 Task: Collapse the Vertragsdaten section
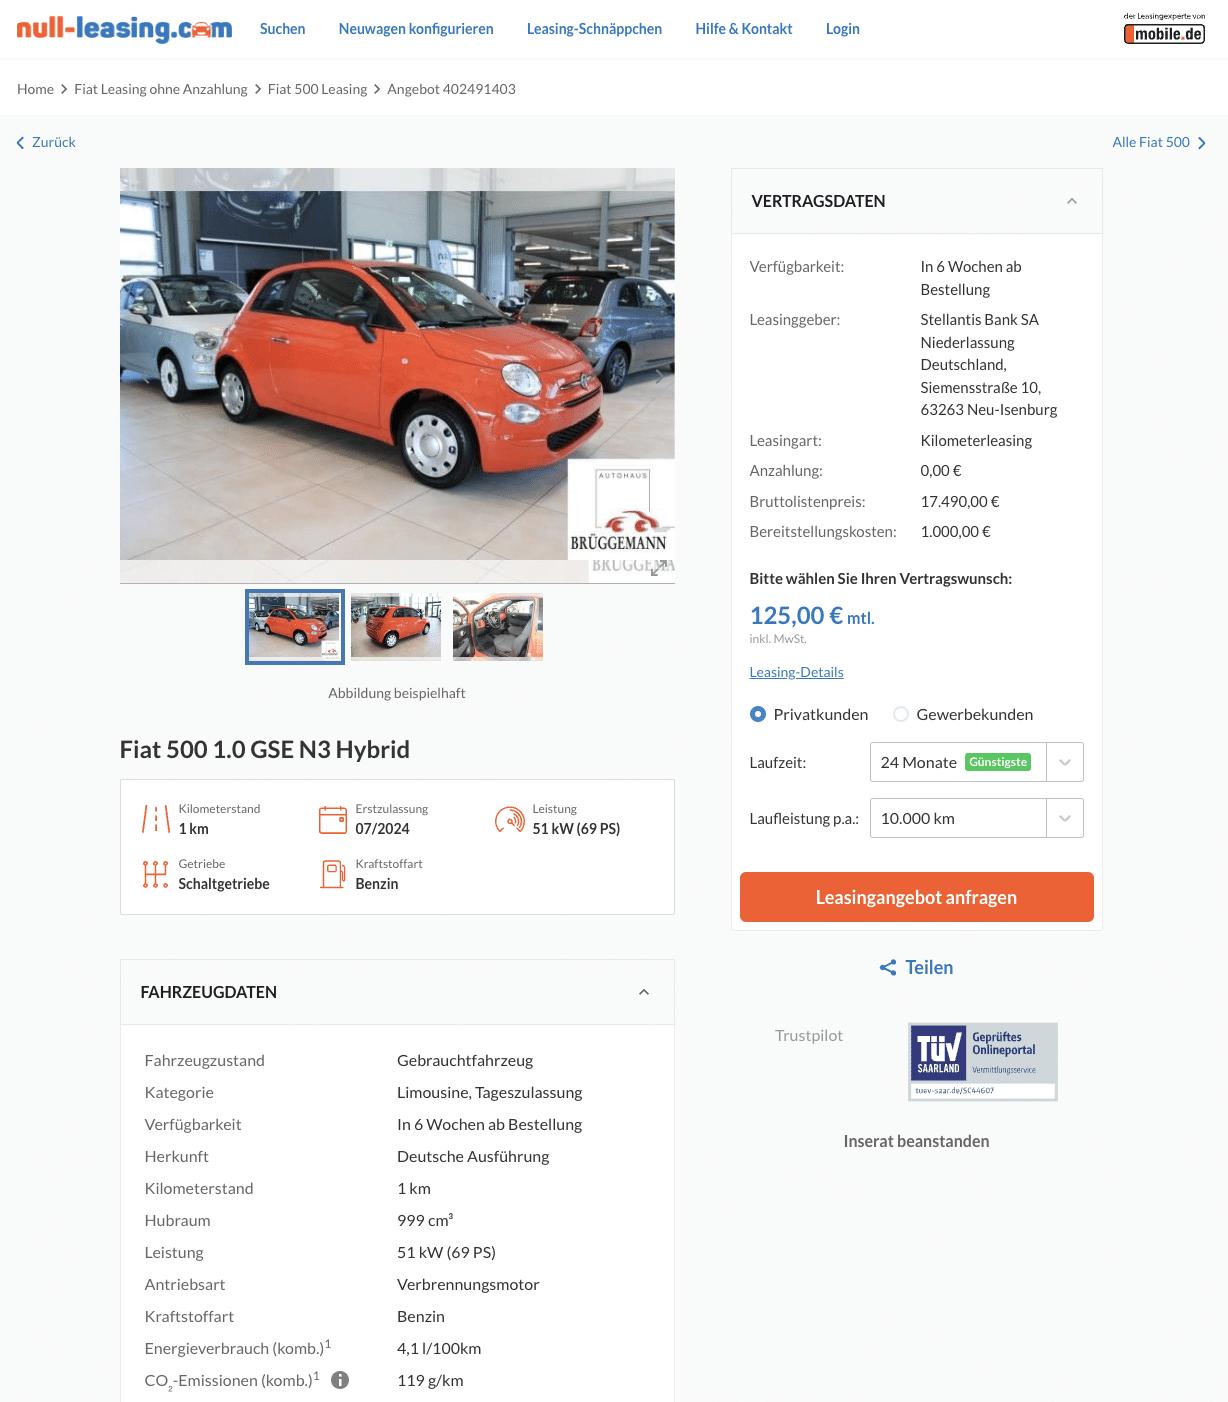[x=1072, y=201]
